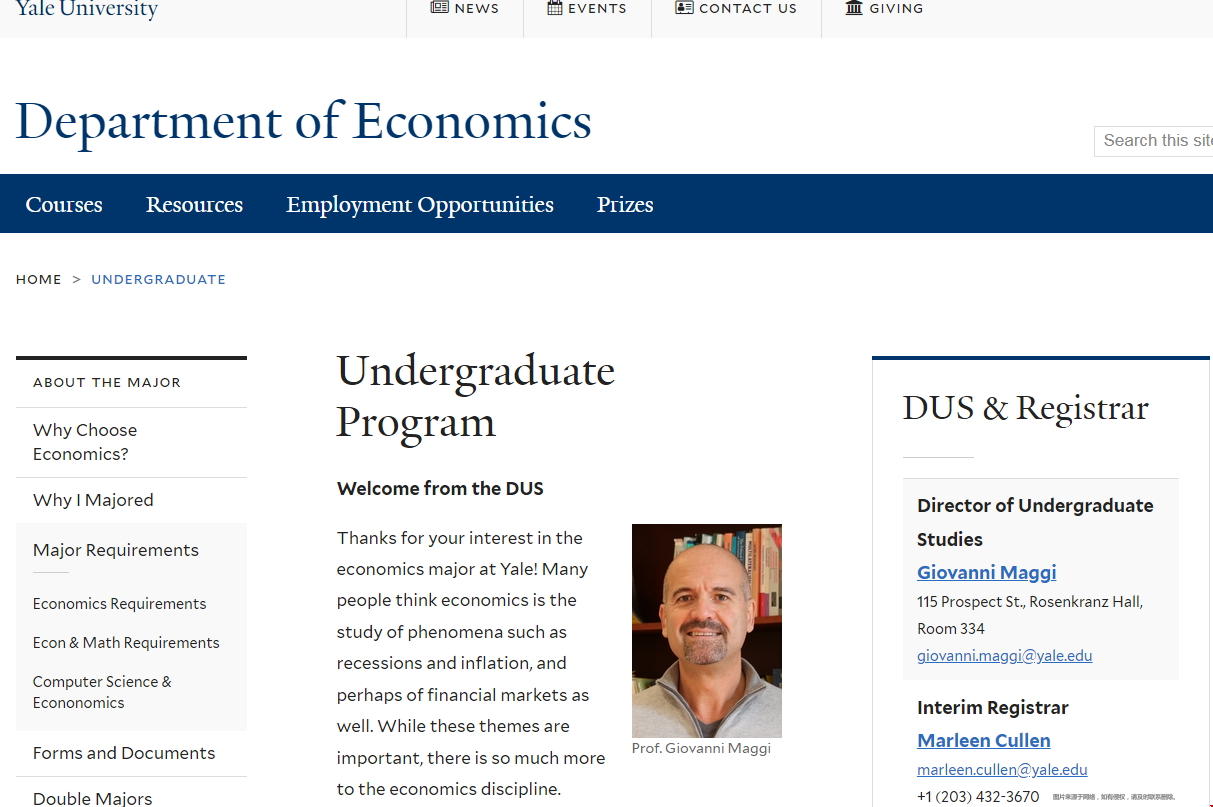Click the Events calendar icon
1213x807 pixels.
(554, 8)
